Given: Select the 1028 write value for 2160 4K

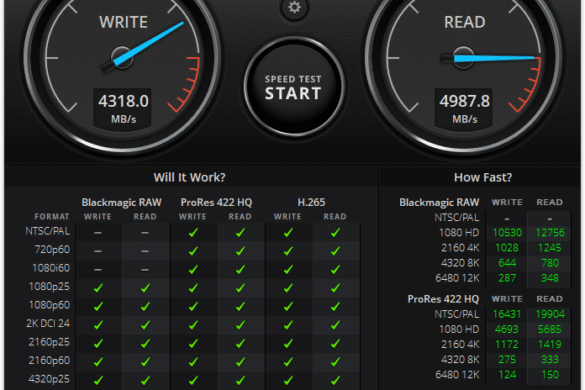Looking at the screenshot, I should tap(507, 248).
